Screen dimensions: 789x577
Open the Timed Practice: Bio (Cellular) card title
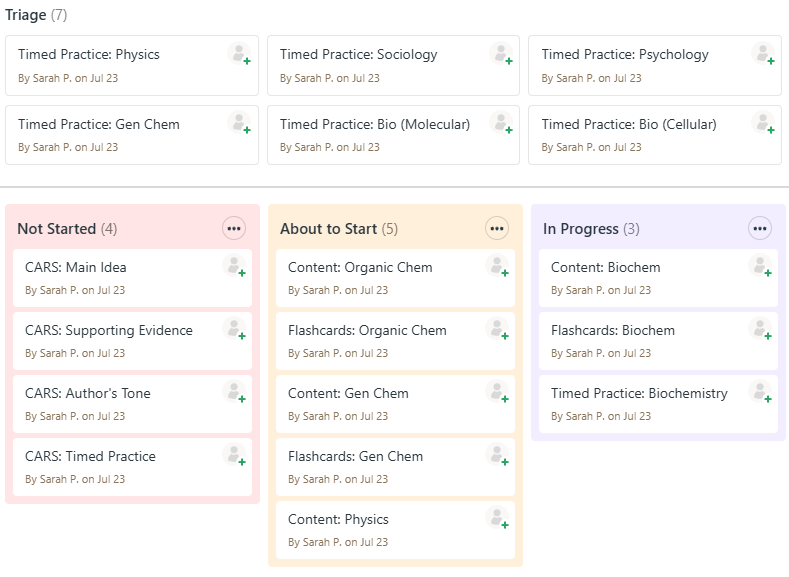[x=629, y=124]
